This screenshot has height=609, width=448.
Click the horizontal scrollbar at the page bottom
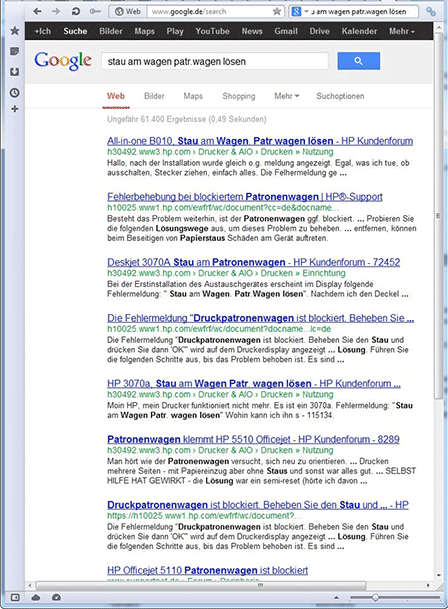pyautogui.click(x=200, y=585)
